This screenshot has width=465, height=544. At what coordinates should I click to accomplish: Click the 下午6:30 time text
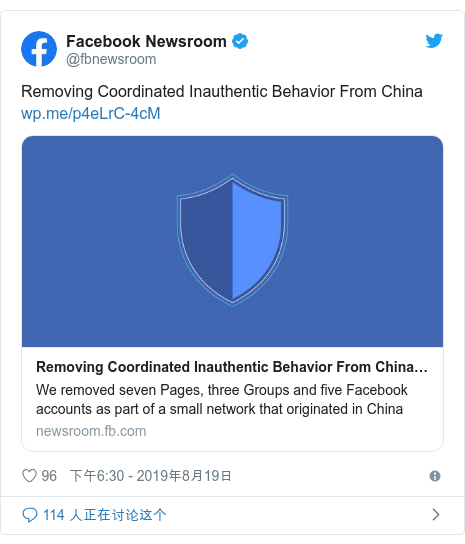(x=97, y=476)
